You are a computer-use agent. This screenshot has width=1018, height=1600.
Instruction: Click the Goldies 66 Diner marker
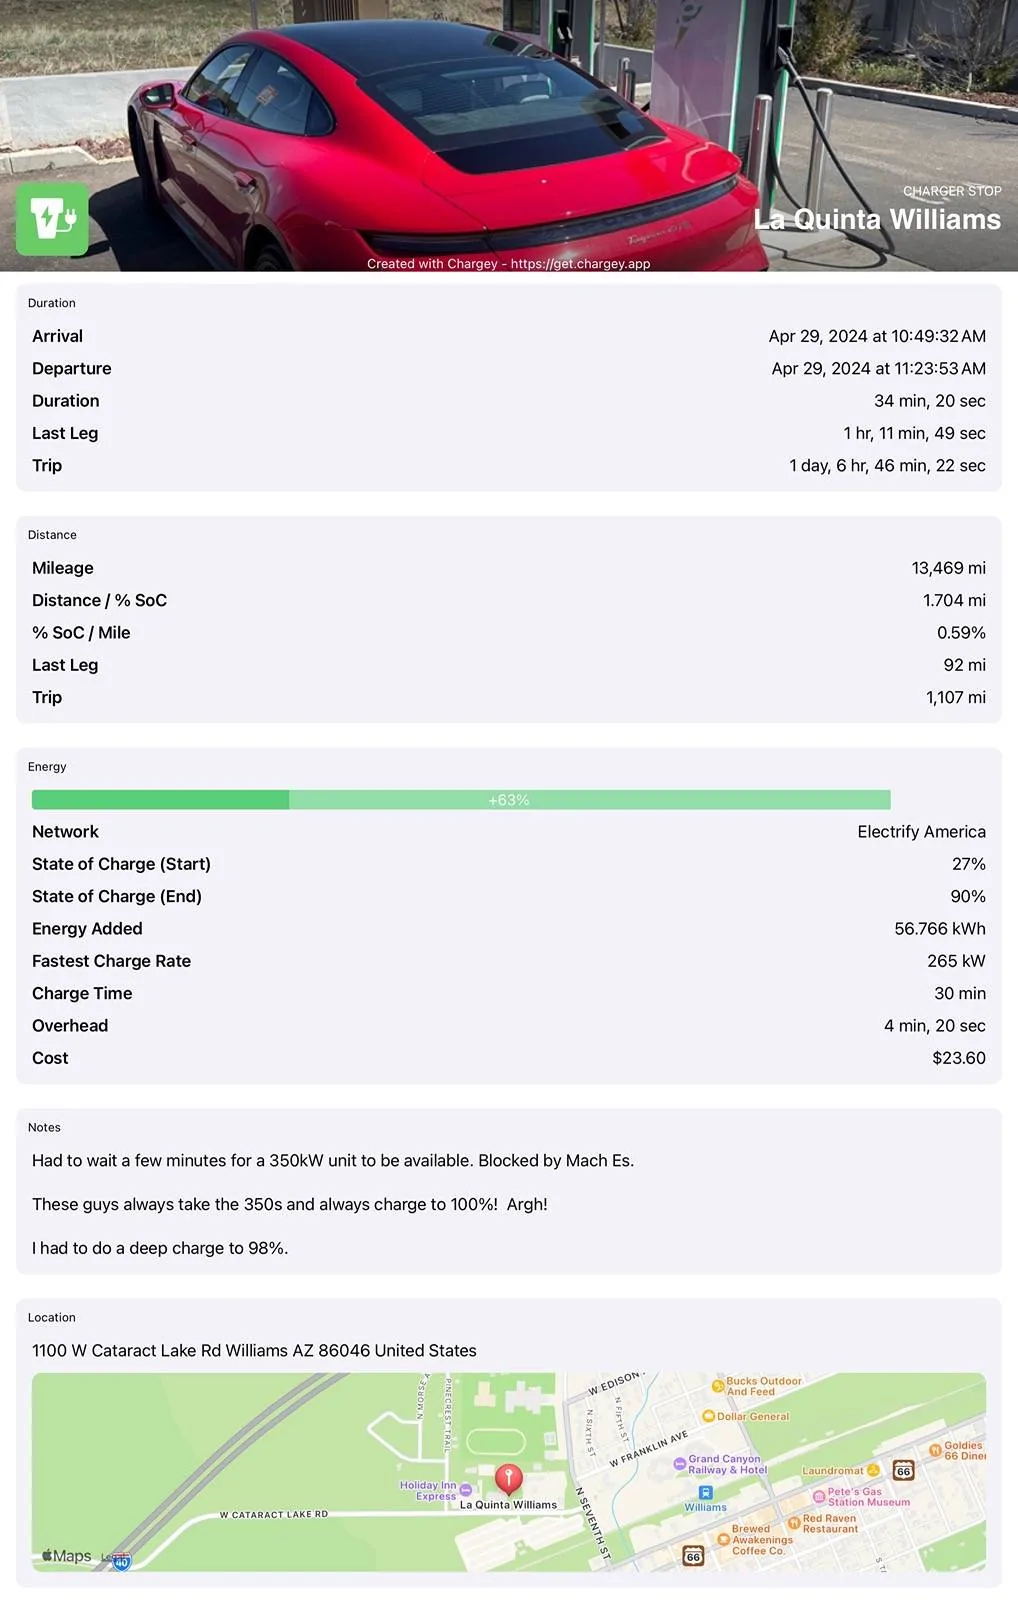coord(935,1447)
